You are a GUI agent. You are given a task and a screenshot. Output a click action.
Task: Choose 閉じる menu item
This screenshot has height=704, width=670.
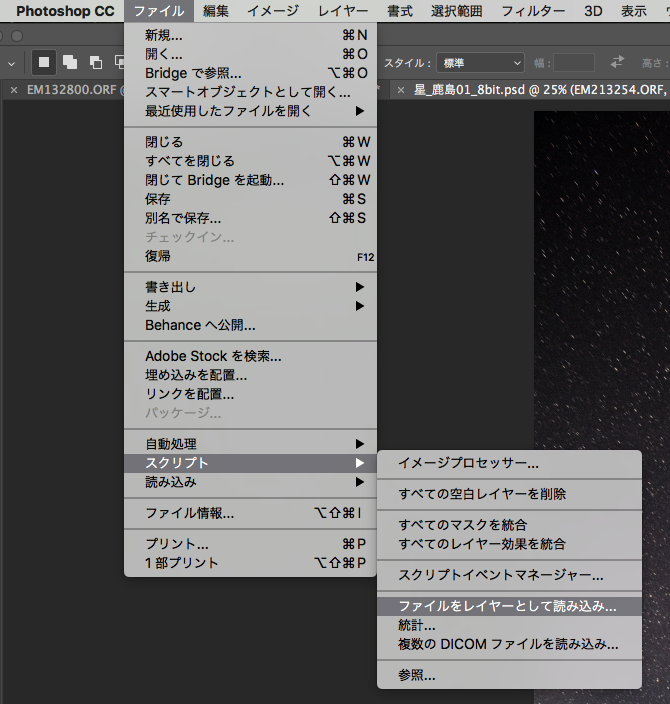tap(250, 142)
